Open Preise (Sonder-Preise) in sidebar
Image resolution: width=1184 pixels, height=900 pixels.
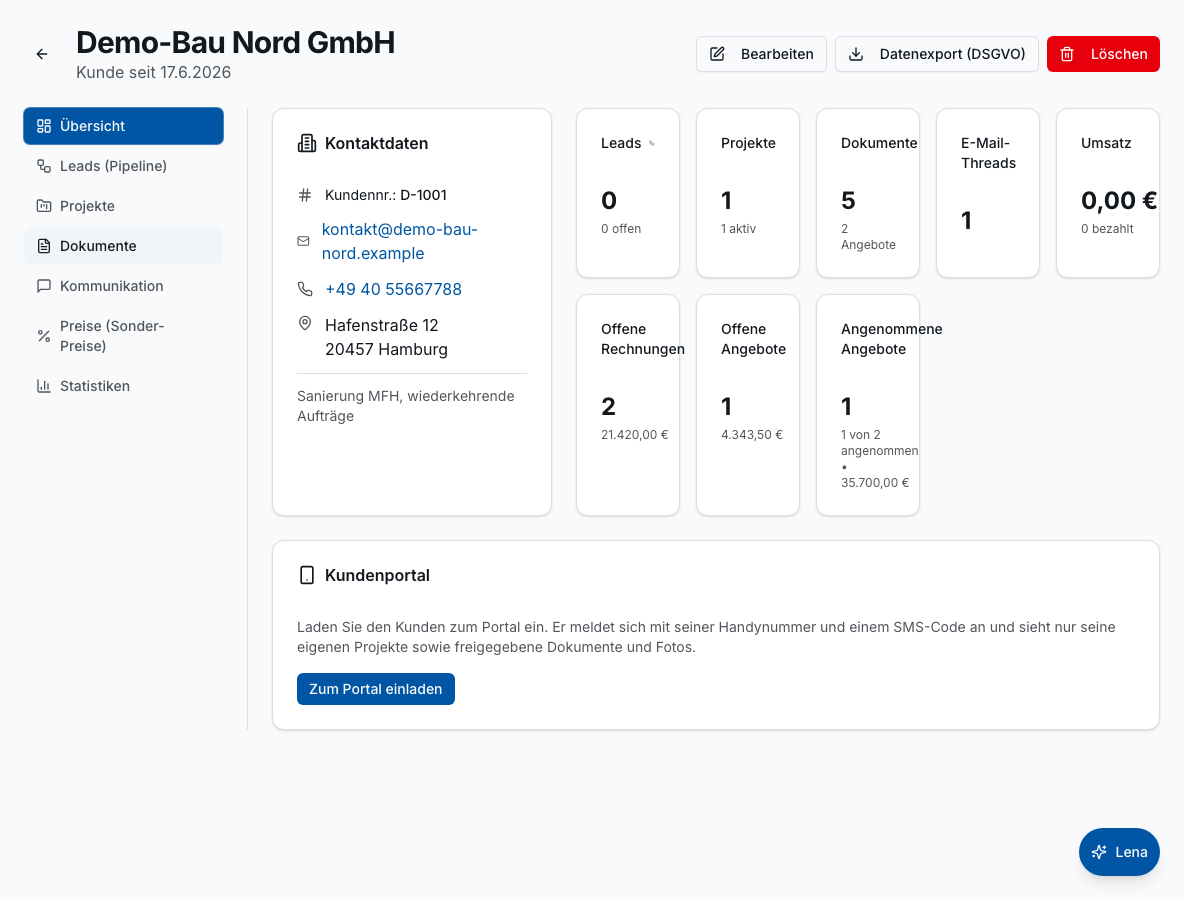click(123, 336)
